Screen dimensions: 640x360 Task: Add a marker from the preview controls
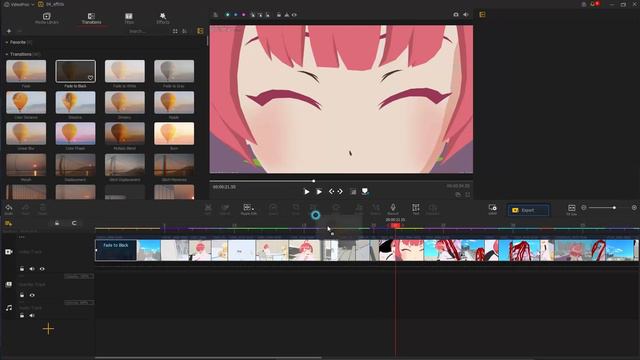[x=365, y=191]
